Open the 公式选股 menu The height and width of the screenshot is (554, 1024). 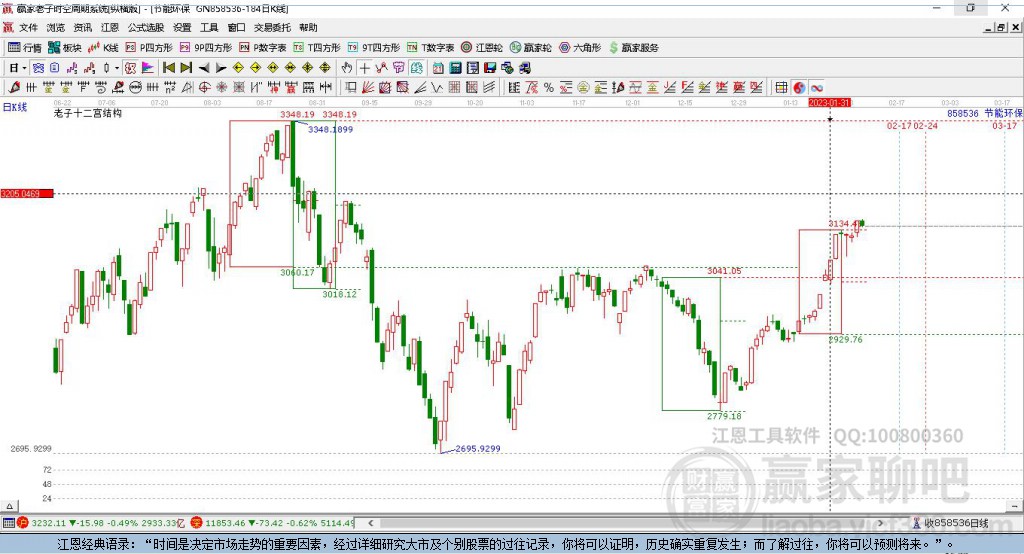(x=146, y=27)
